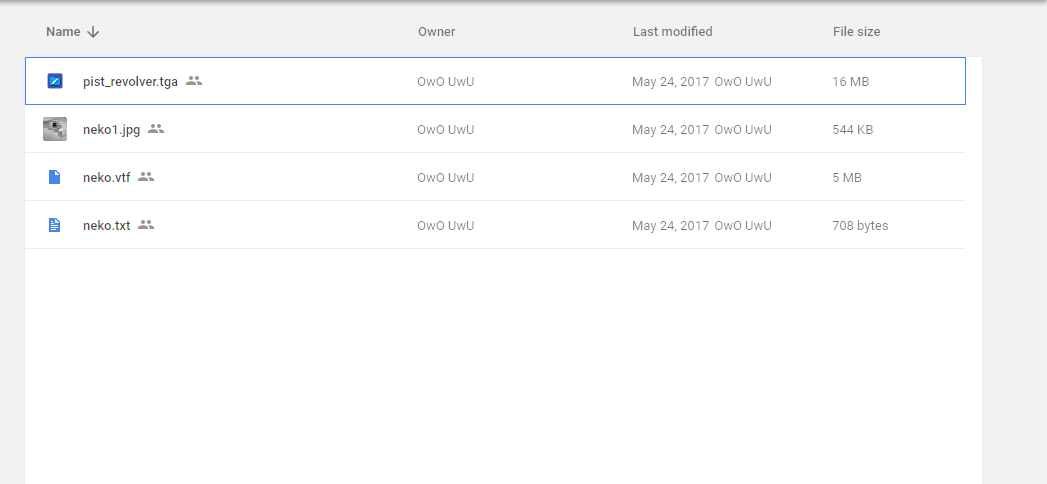Click the neko.txt document icon
Image resolution: width=1047 pixels, height=484 pixels.
55,225
